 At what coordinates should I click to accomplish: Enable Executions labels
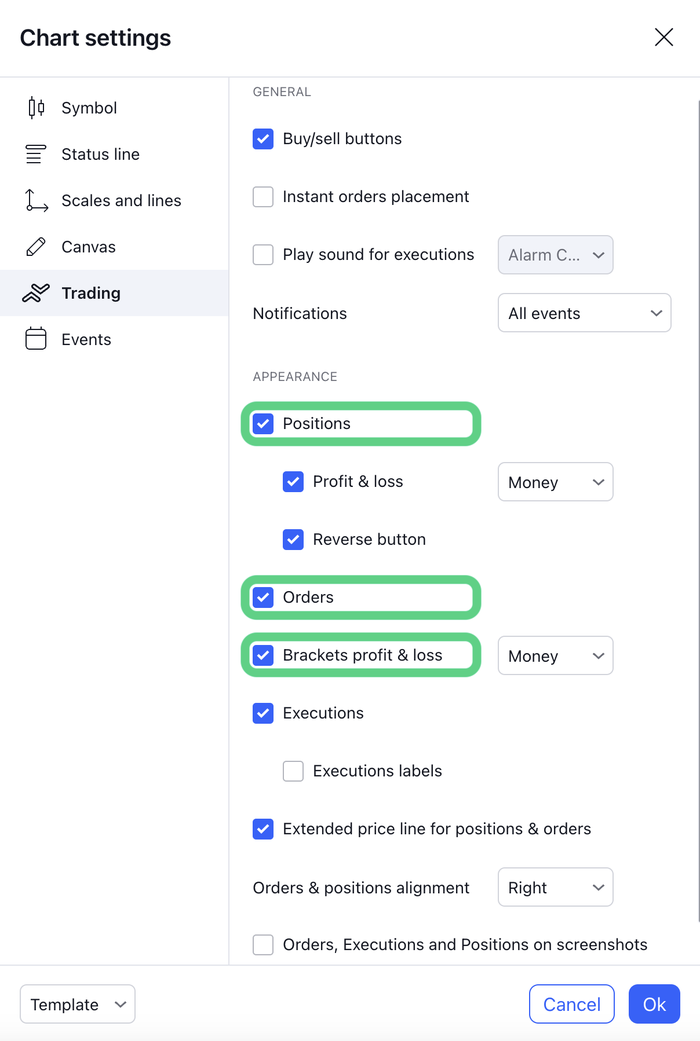(293, 771)
